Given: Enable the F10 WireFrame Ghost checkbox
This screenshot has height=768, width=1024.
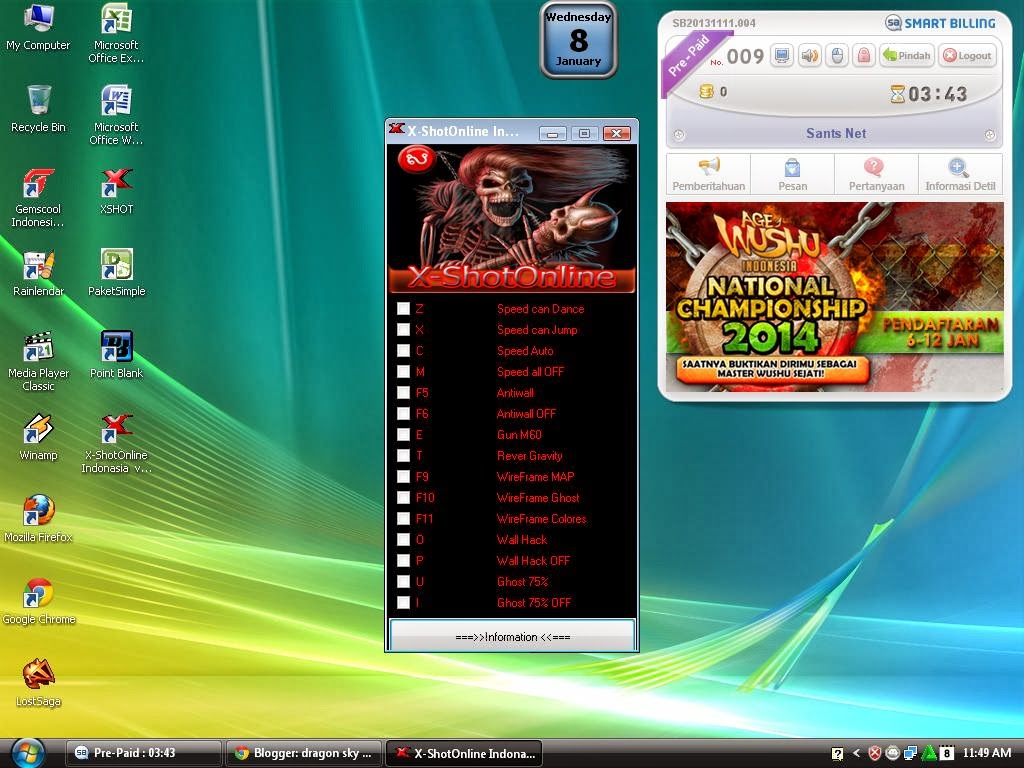Looking at the screenshot, I should point(404,498).
